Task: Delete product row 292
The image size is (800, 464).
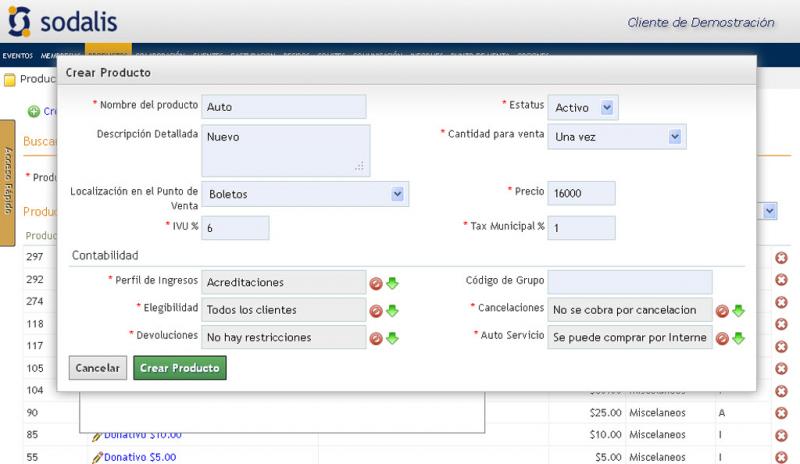Action: pyautogui.click(x=781, y=280)
